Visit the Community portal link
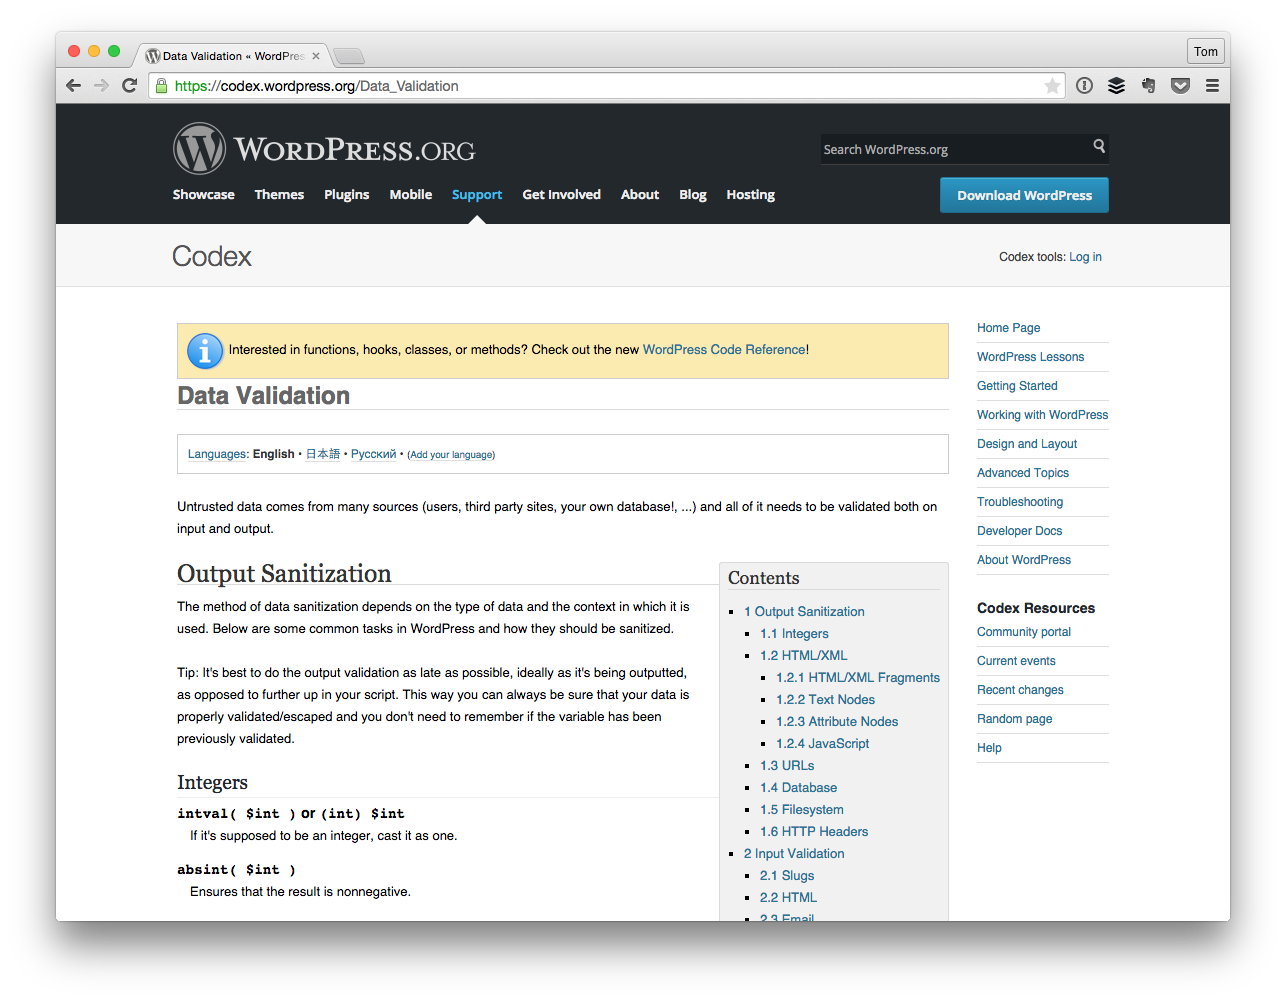The height and width of the screenshot is (1001, 1286). [1024, 632]
